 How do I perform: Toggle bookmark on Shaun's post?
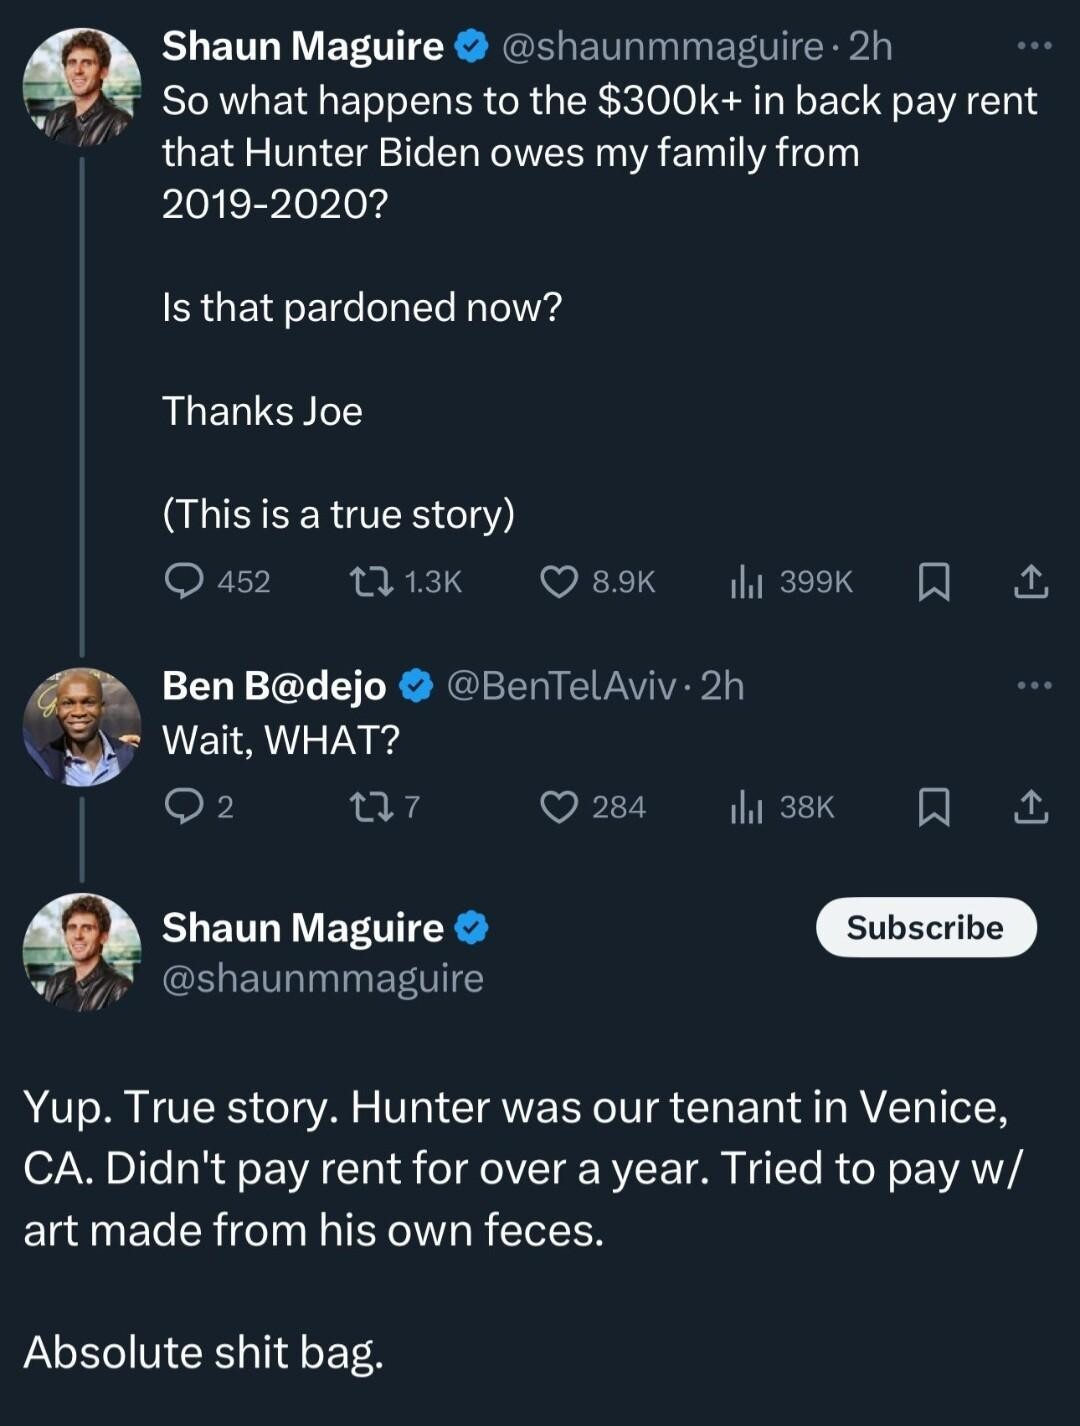pos(934,583)
